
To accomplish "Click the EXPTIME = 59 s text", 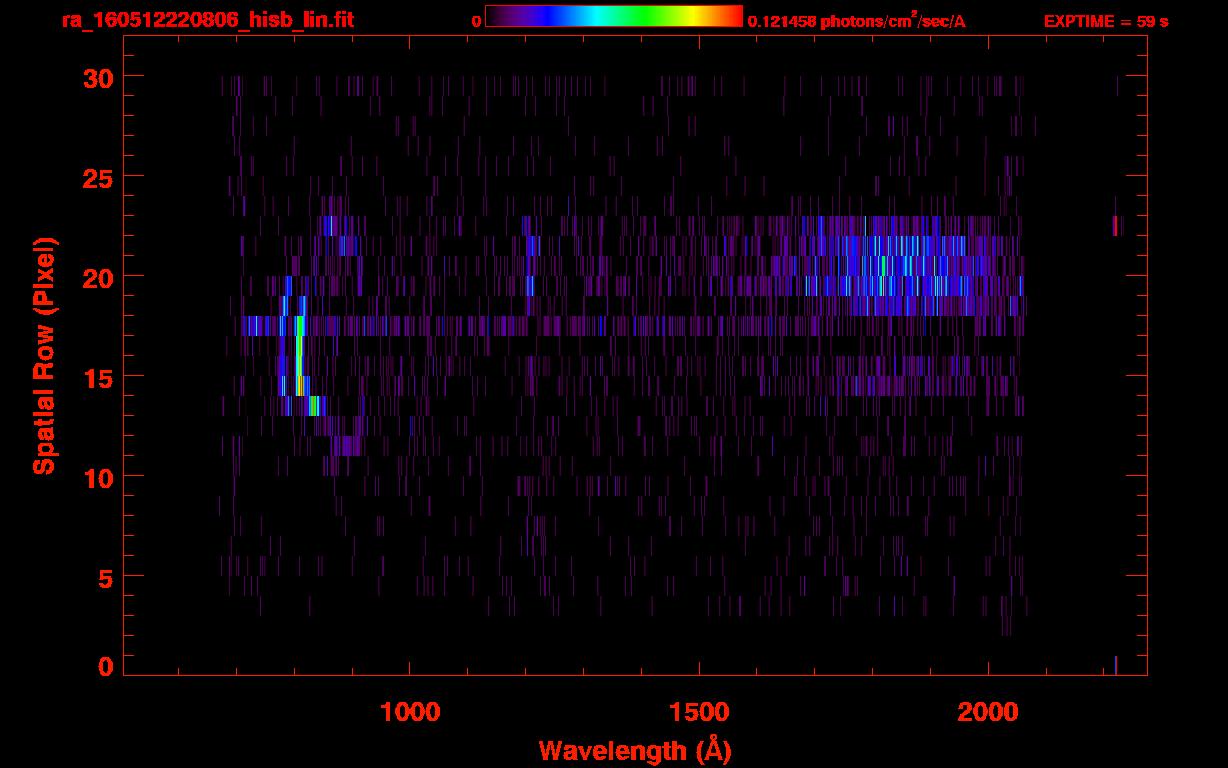I will pos(1106,20).
